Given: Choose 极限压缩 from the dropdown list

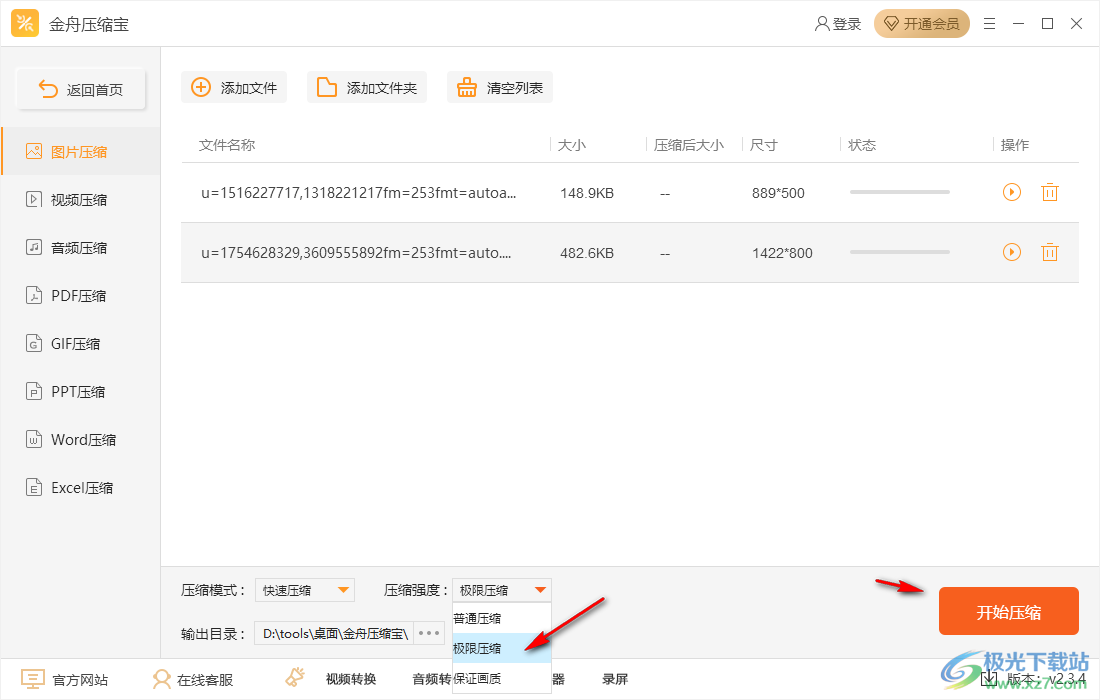Looking at the screenshot, I should click(502, 648).
